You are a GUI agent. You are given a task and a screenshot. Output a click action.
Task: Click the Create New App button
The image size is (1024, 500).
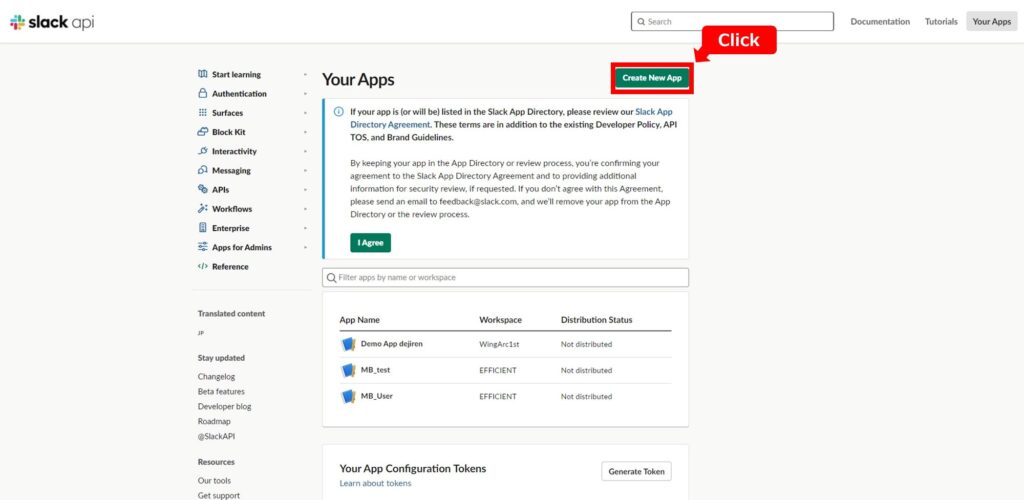pyautogui.click(x=652, y=78)
